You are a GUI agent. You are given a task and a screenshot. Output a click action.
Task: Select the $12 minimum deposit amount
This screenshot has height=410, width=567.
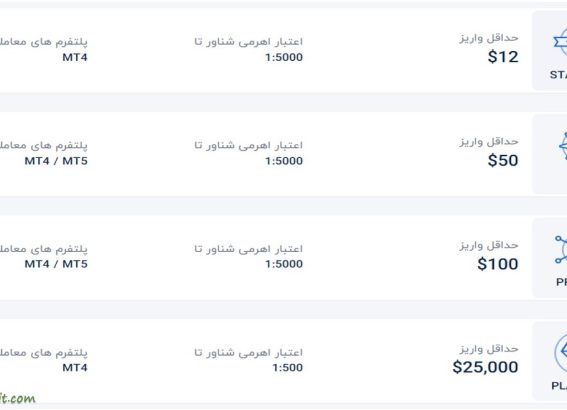(503, 57)
